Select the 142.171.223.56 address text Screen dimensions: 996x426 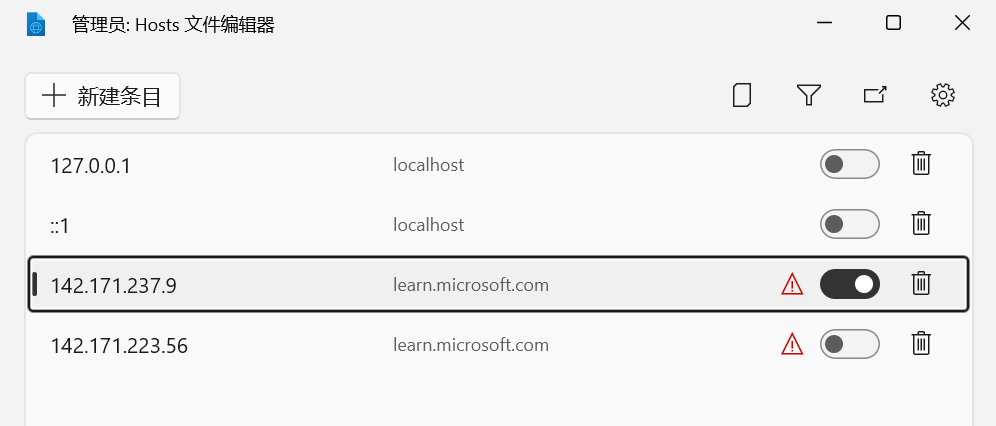pos(119,346)
